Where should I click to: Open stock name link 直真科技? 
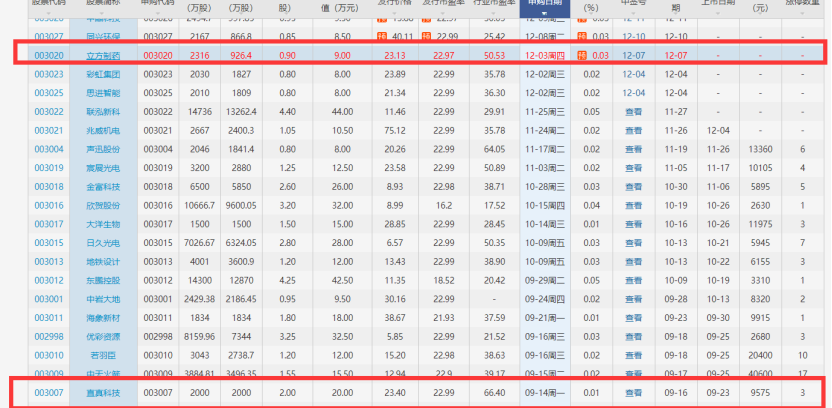(x=103, y=393)
